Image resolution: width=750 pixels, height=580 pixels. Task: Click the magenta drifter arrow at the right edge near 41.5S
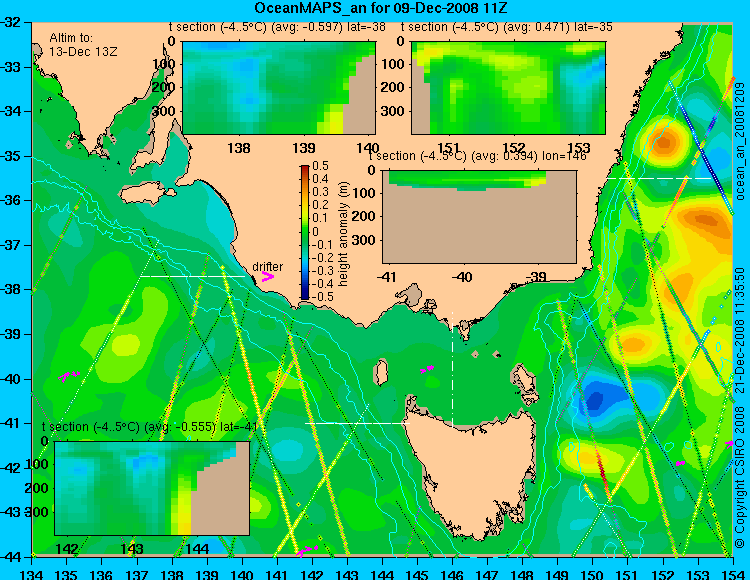tap(729, 444)
